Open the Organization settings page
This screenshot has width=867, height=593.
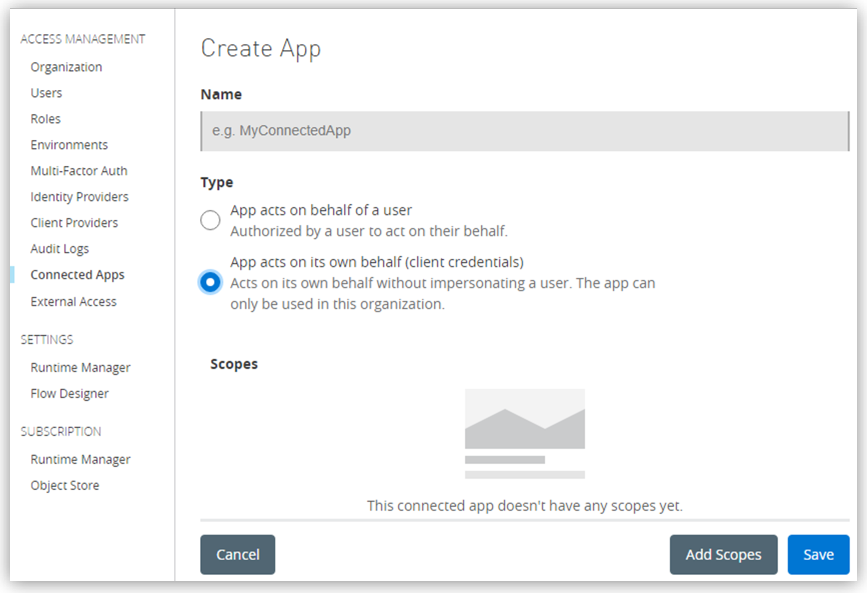[66, 66]
